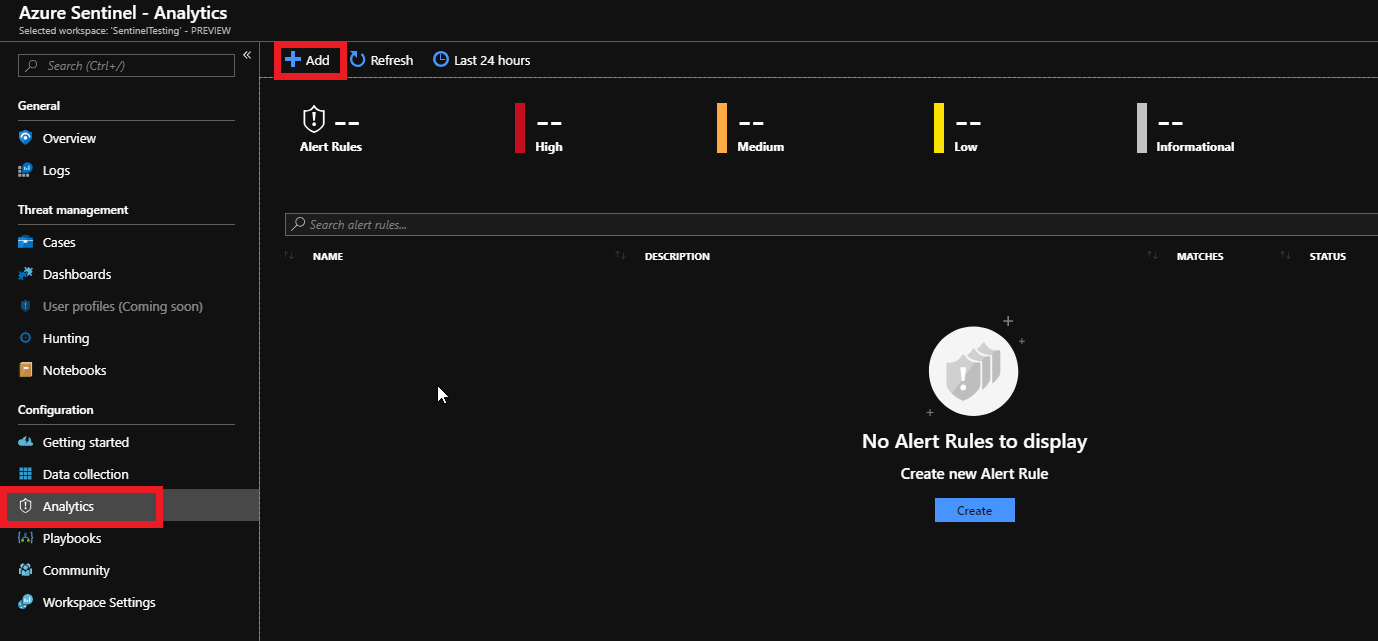Click the DESCRIPTION column header text
Viewport: 1378px width, 641px height.
click(x=677, y=256)
